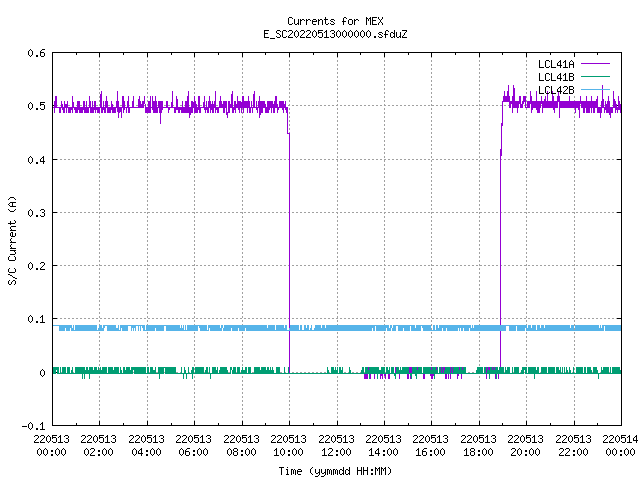640x480 pixels.
Task: Click the y-axis tick value 0.2
Action: 37,266
